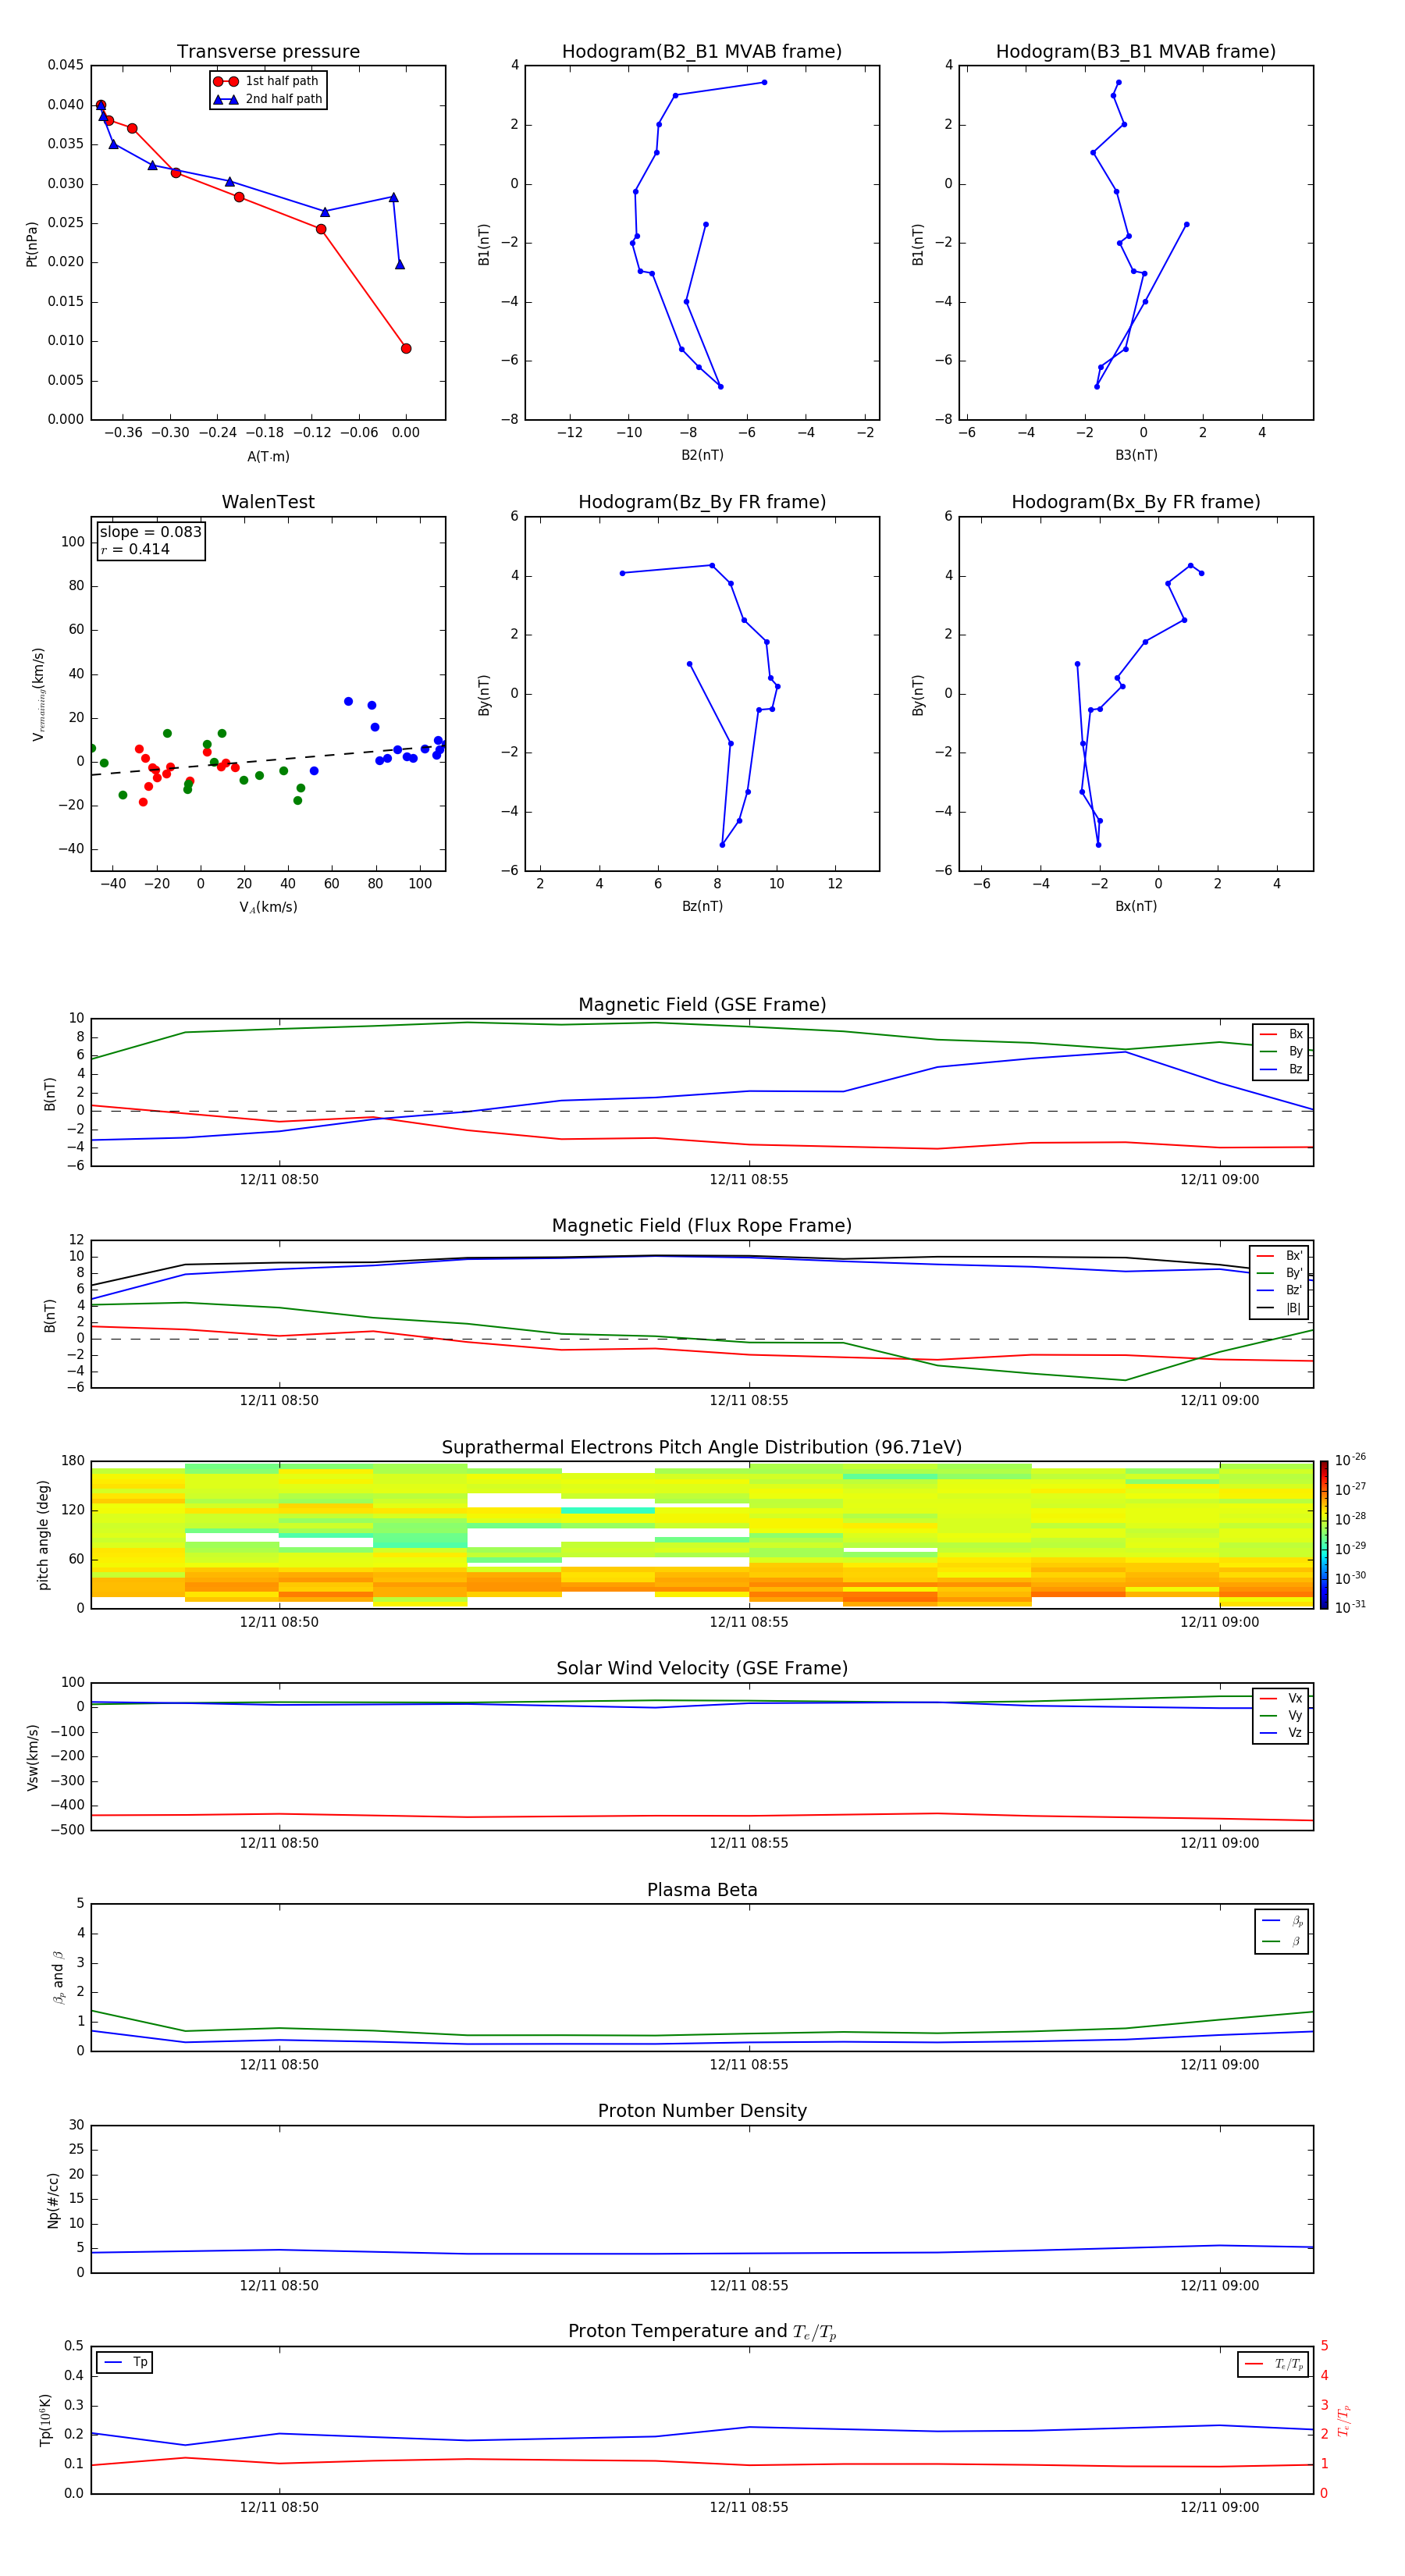The height and width of the screenshot is (2576, 1405).
Task: Select the '2nd half path' legend entry
Action: coord(267,99)
